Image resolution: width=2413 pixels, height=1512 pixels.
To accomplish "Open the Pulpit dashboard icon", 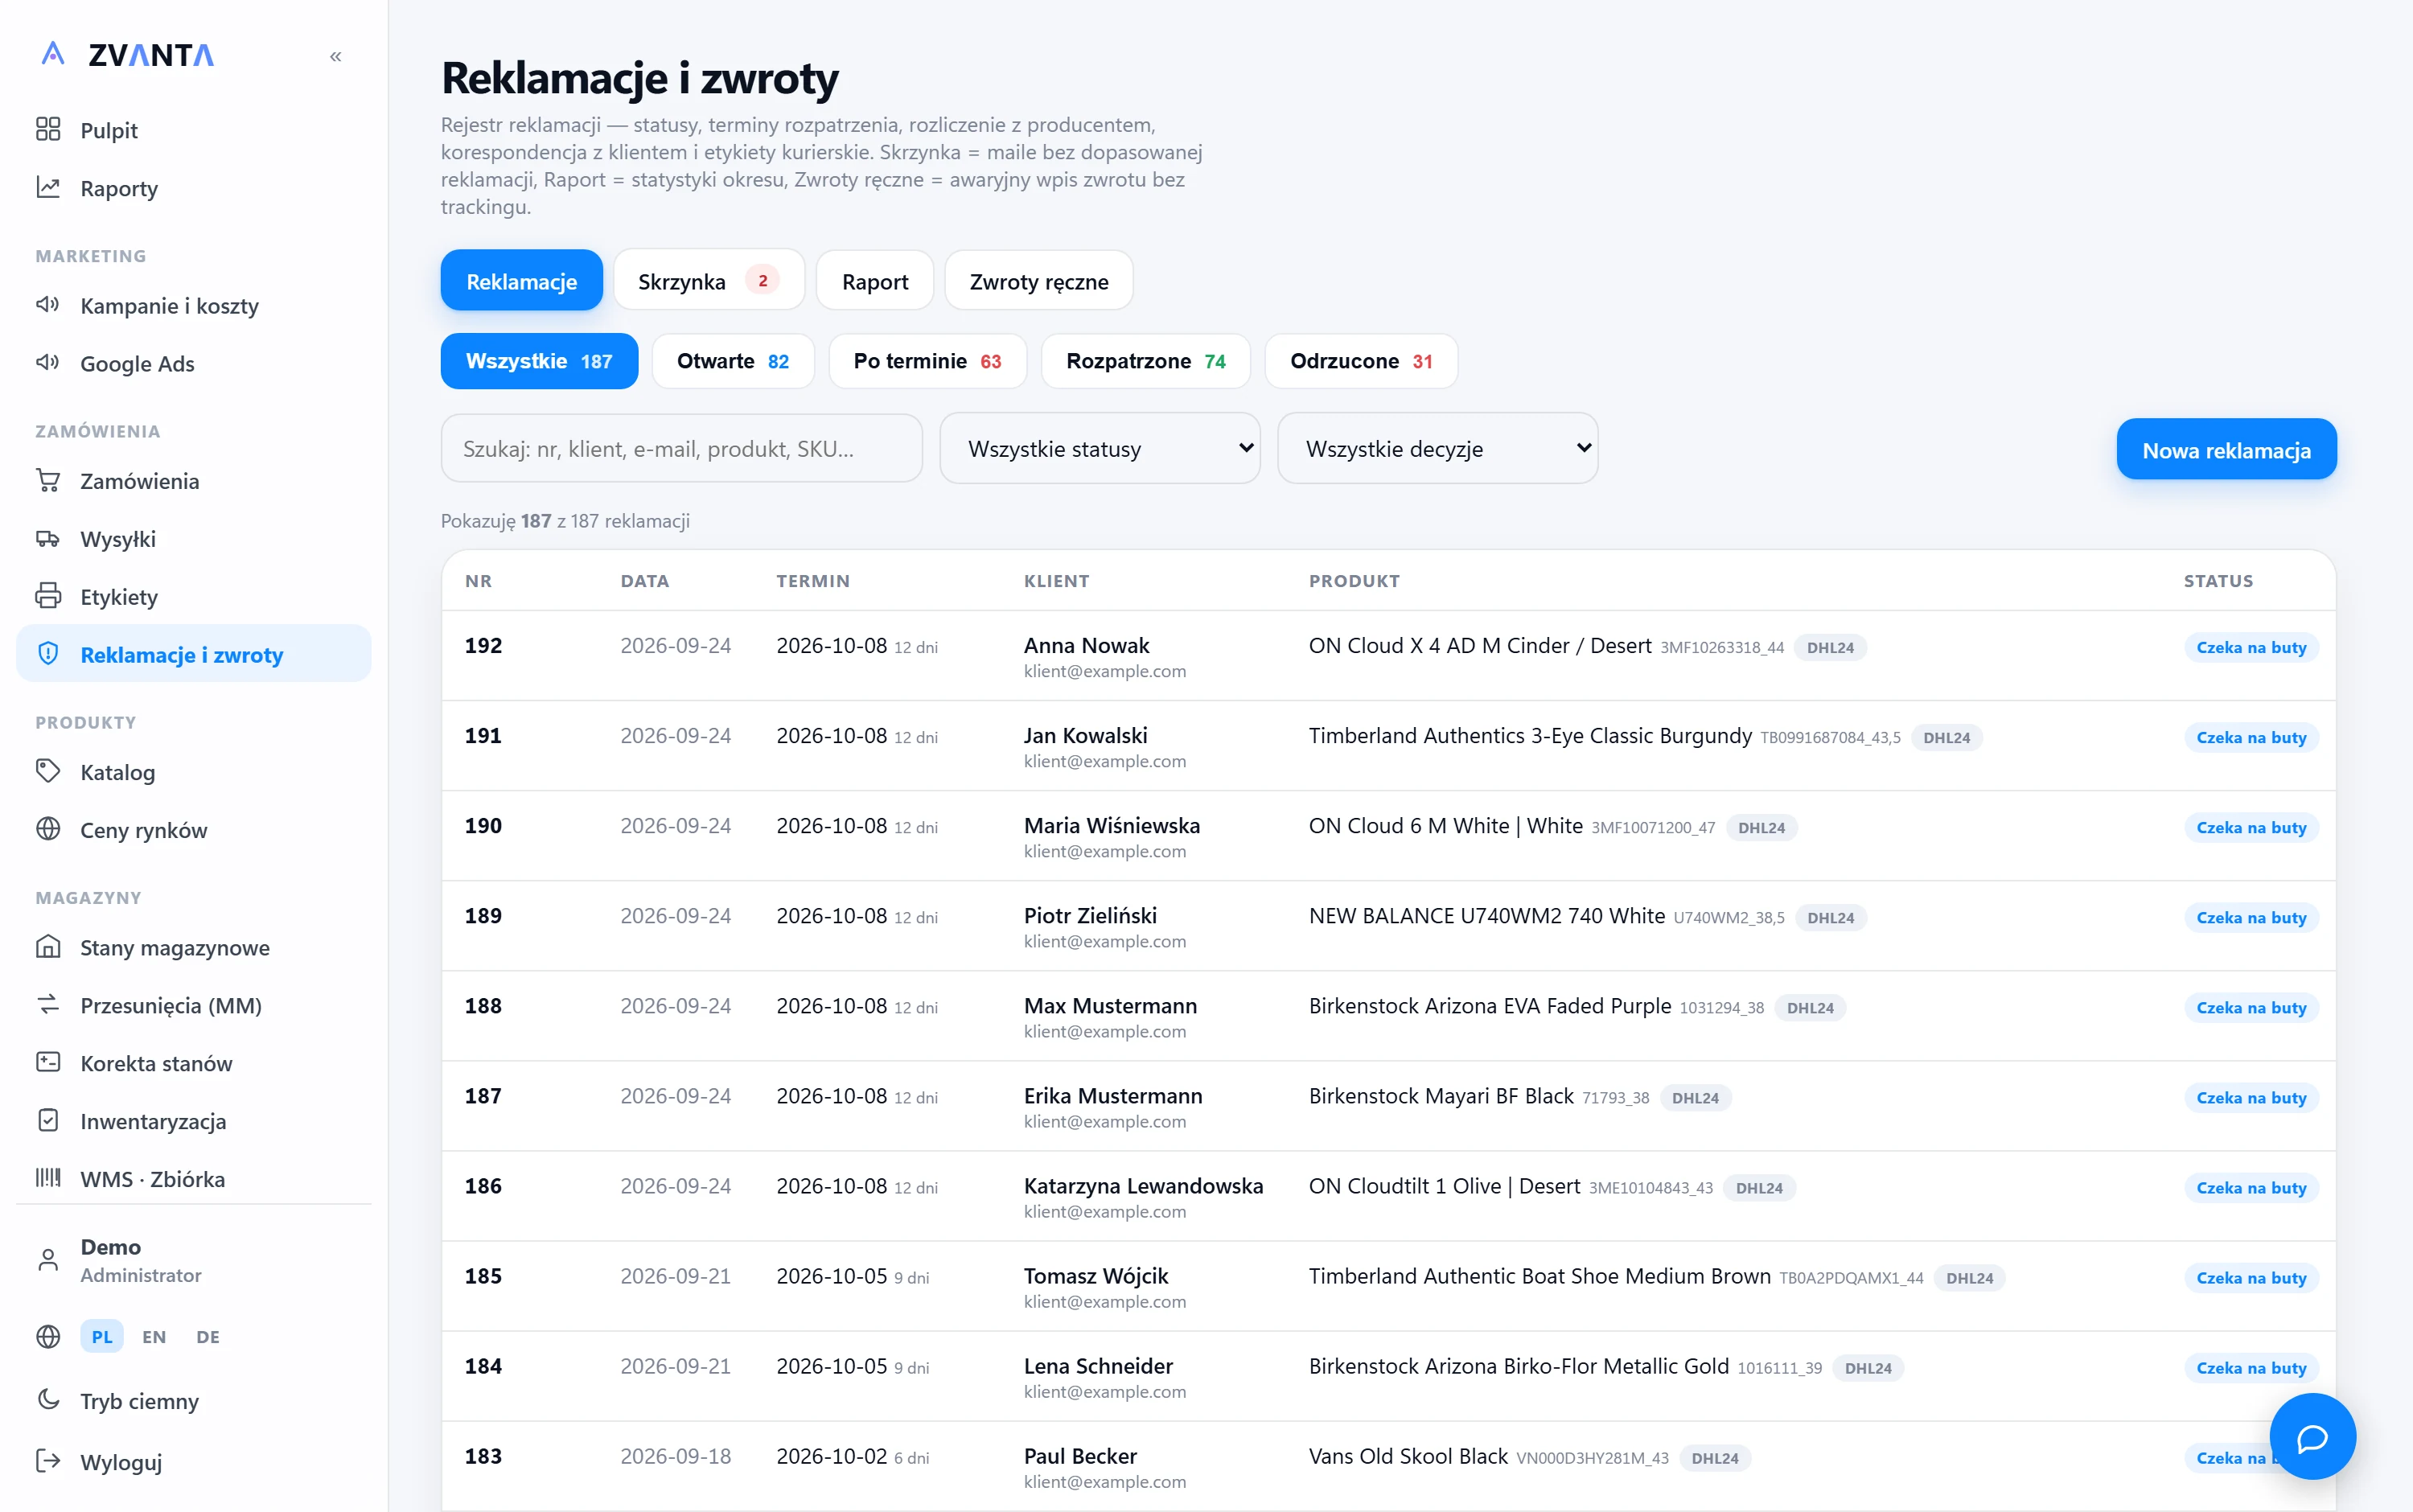I will 48,129.
